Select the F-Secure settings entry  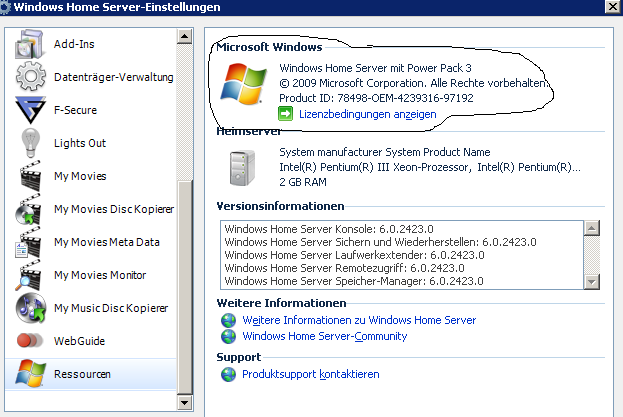(x=91, y=110)
